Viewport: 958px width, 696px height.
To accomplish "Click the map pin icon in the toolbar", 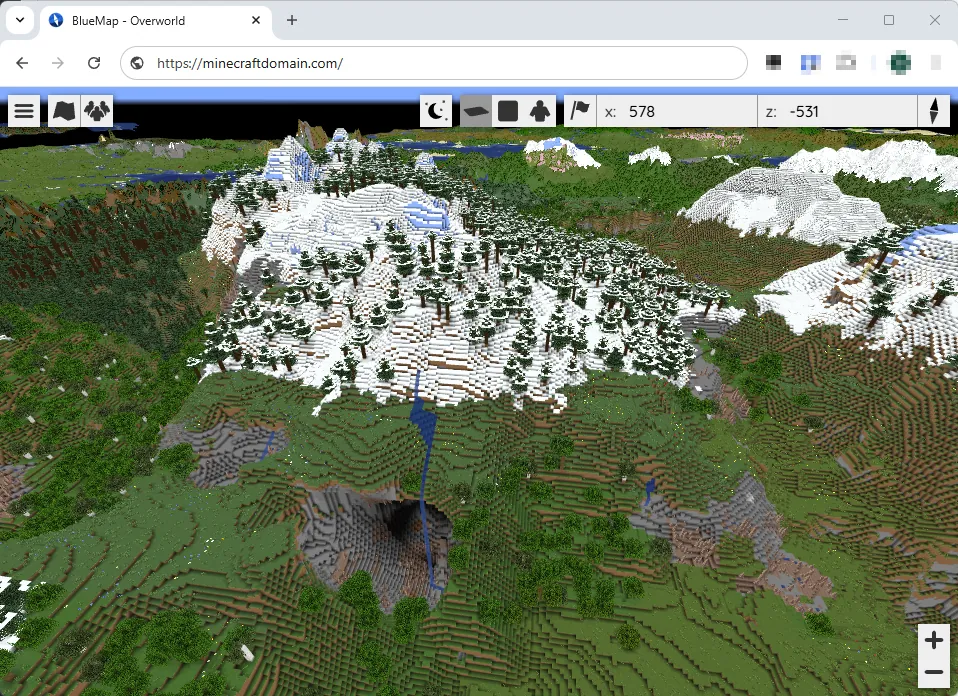I will point(580,110).
